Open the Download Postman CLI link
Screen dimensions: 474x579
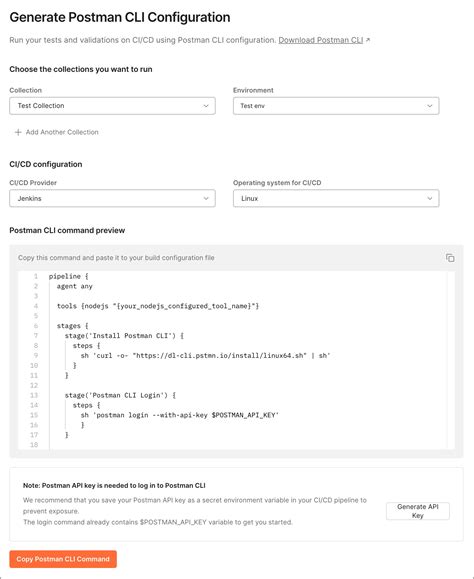[x=321, y=40]
